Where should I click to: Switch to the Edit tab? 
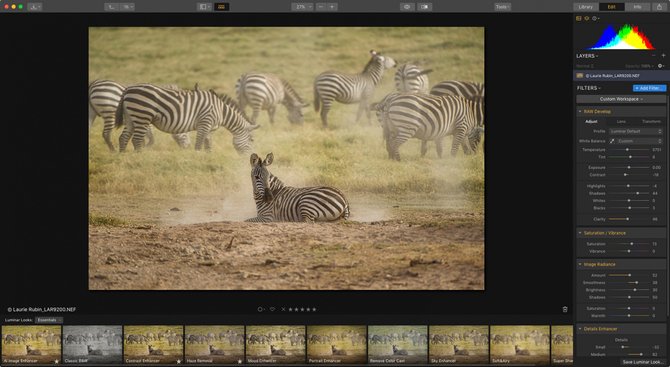pyautogui.click(x=611, y=7)
